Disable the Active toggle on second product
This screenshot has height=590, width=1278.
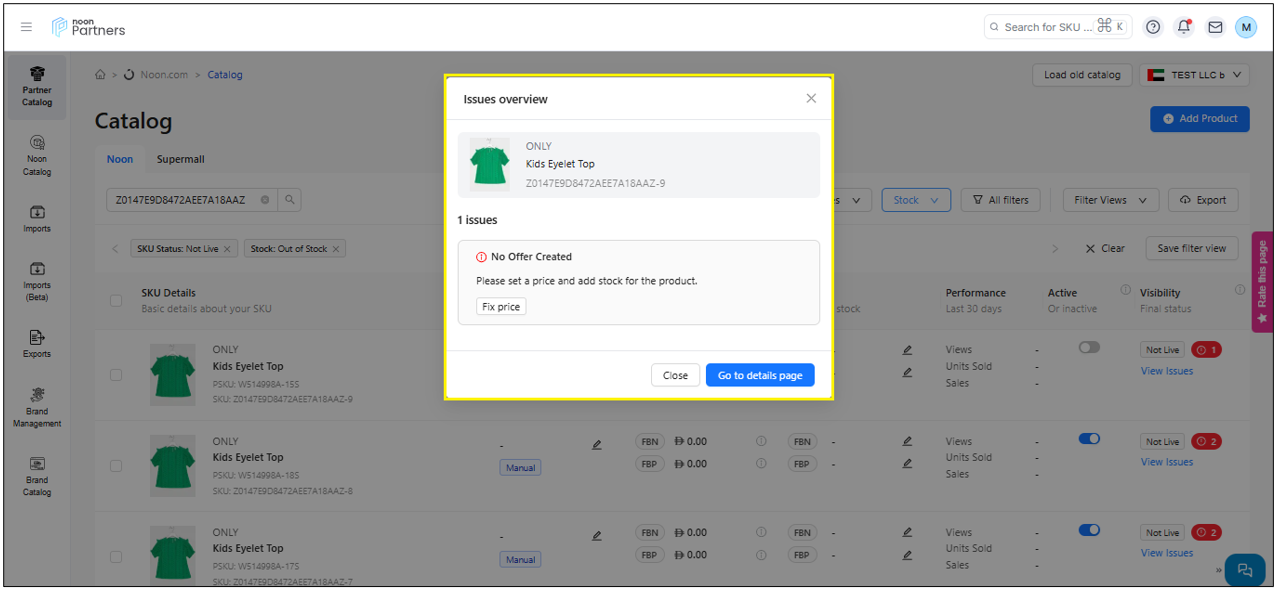1089,439
